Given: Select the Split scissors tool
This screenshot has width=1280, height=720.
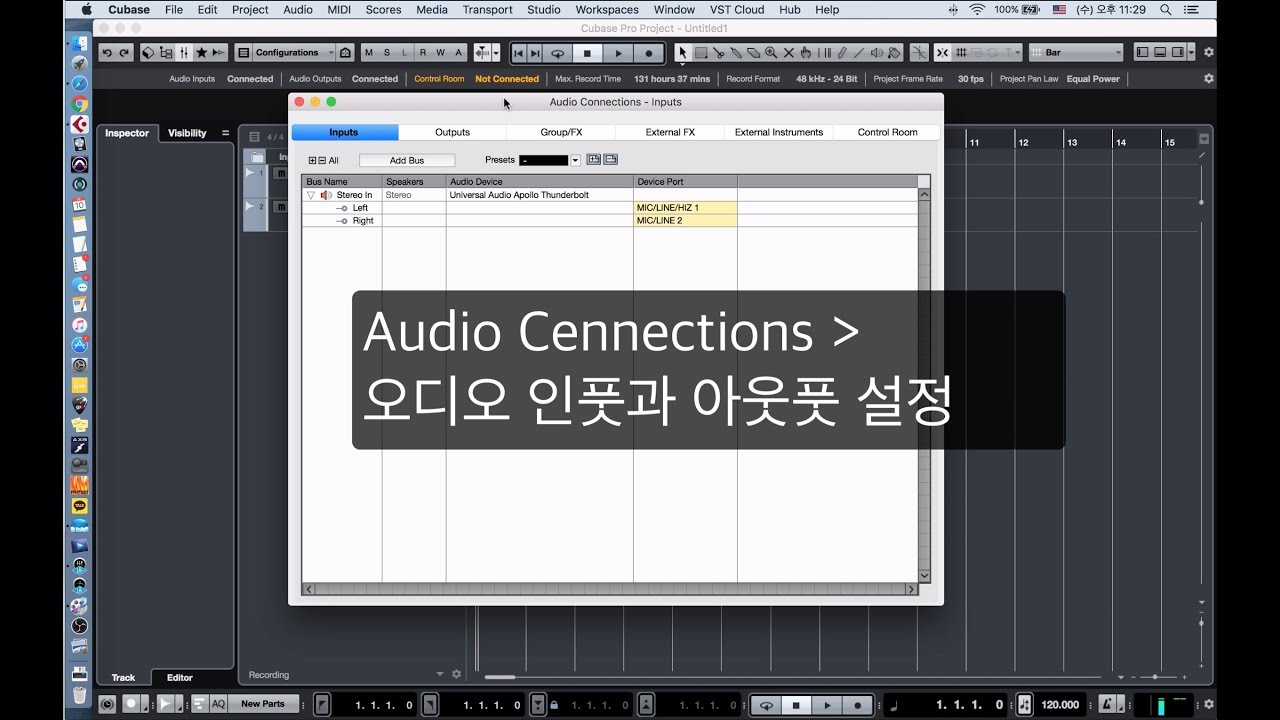Looking at the screenshot, I should (718, 53).
